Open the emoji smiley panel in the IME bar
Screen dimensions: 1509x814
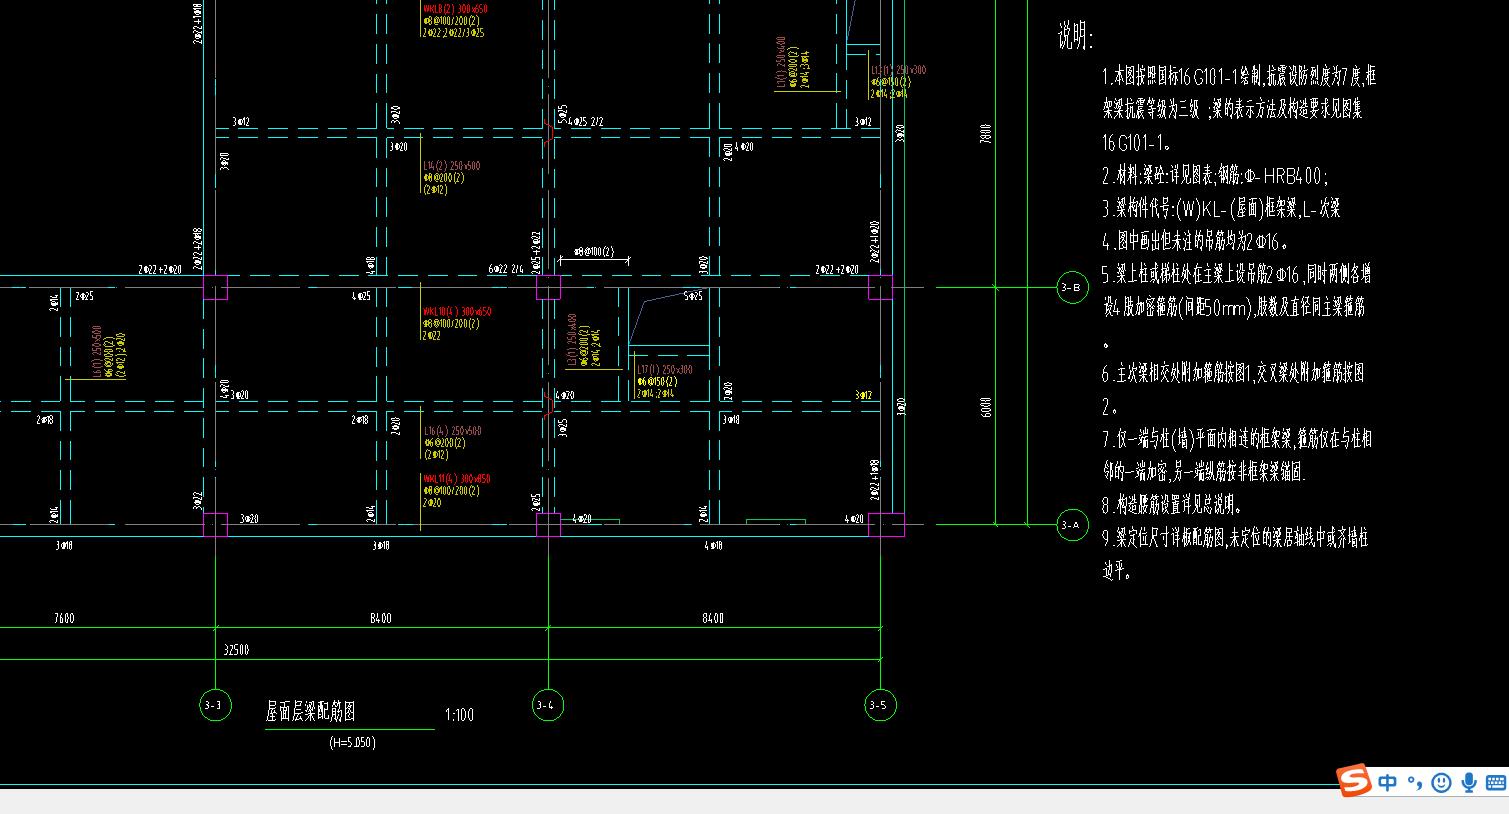[1441, 783]
